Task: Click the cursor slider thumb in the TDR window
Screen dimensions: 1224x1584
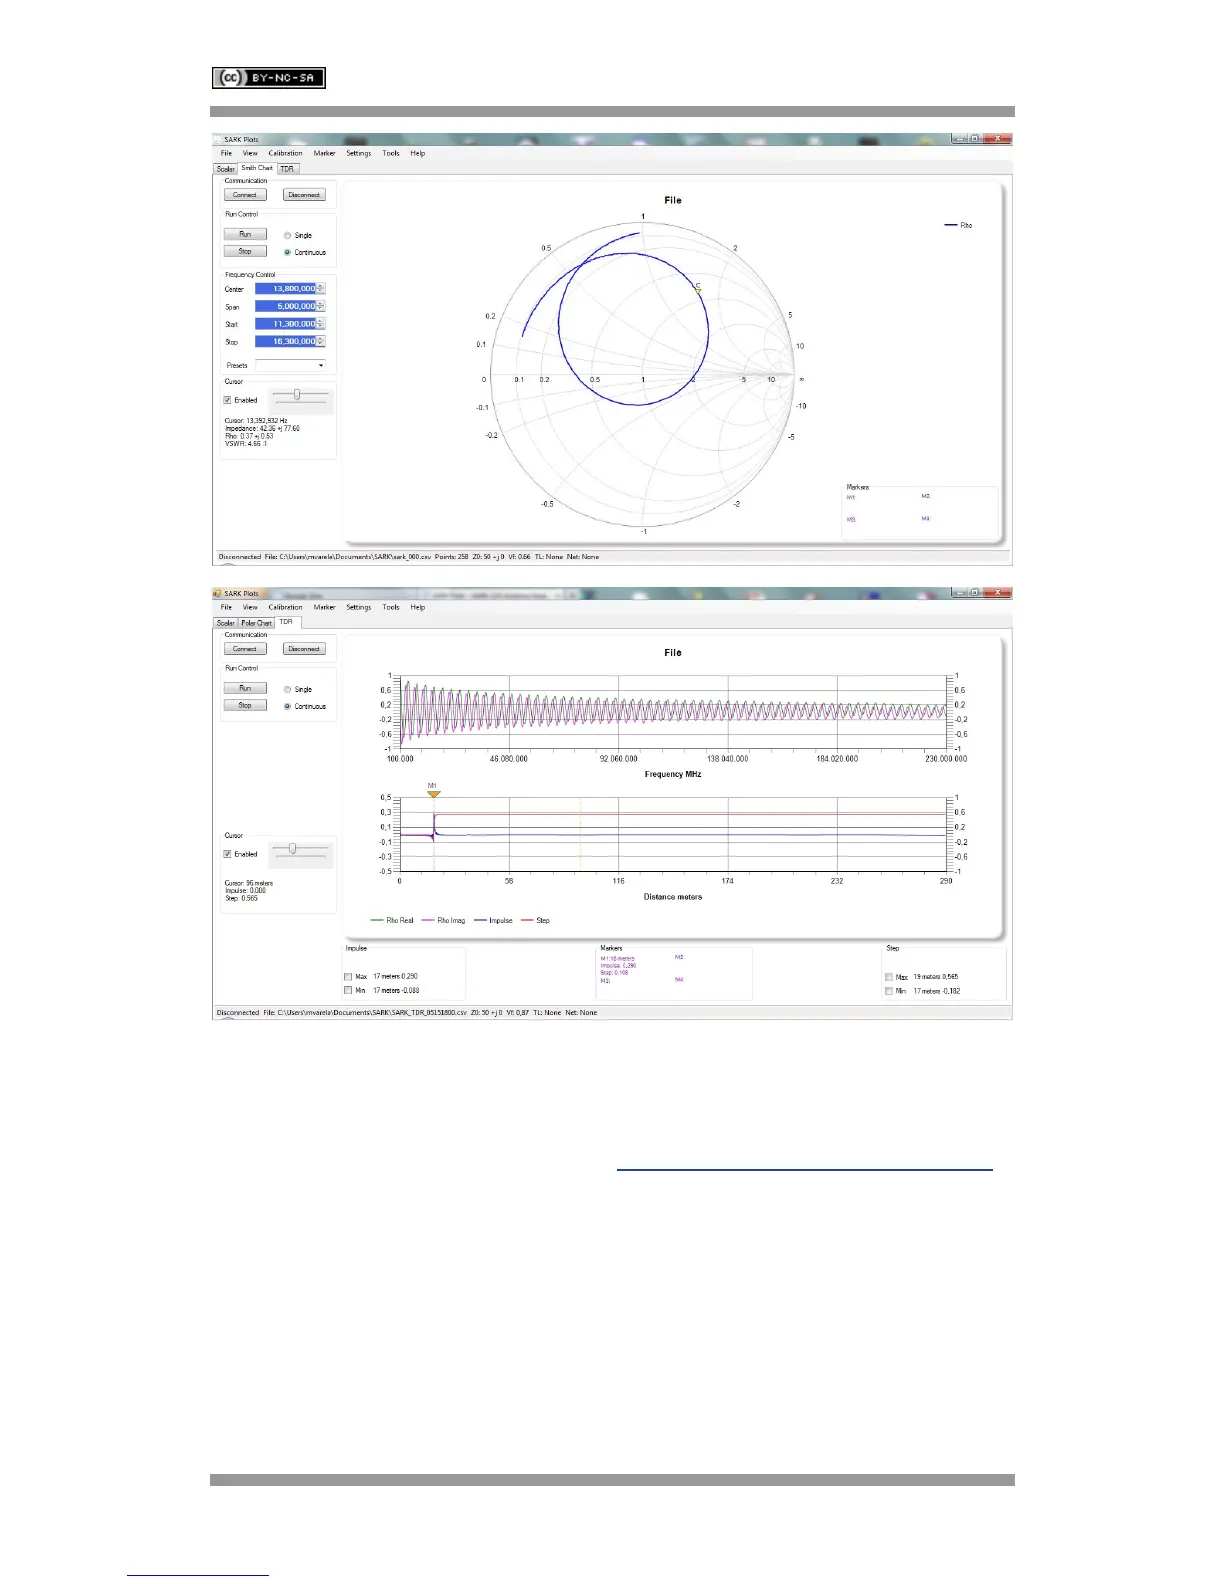Action: 292,848
